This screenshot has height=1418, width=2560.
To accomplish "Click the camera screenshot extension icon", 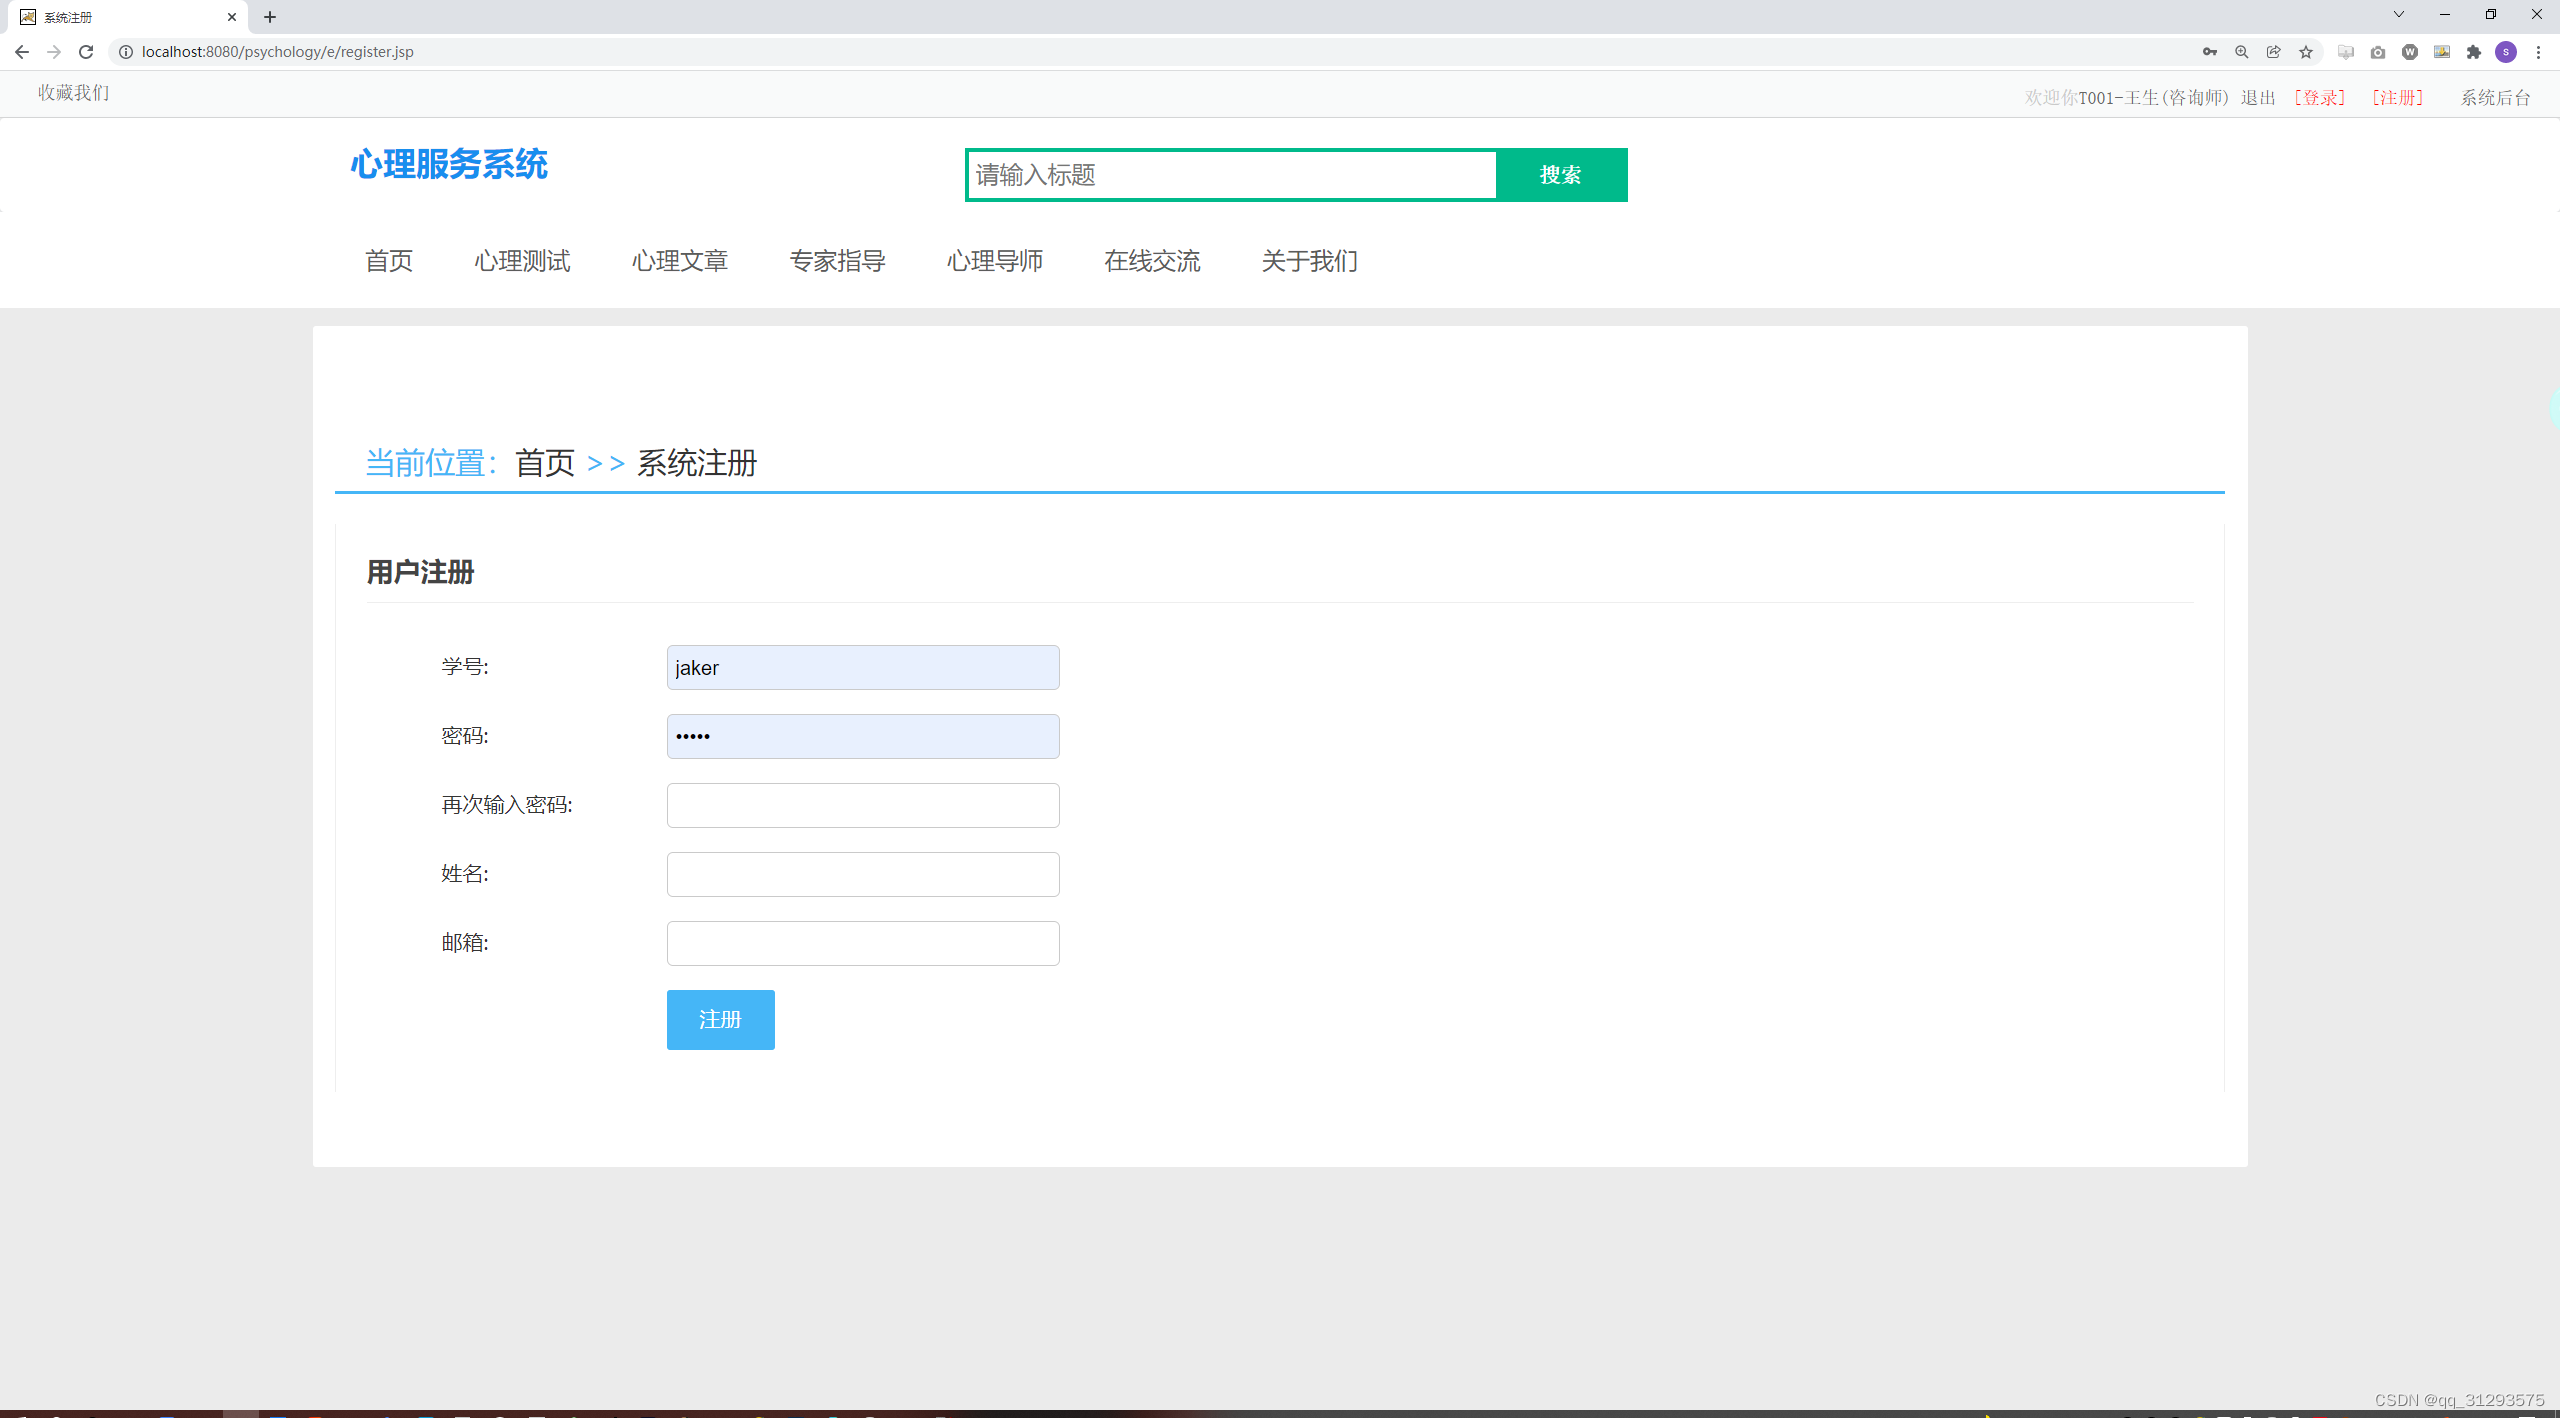I will tap(2378, 51).
